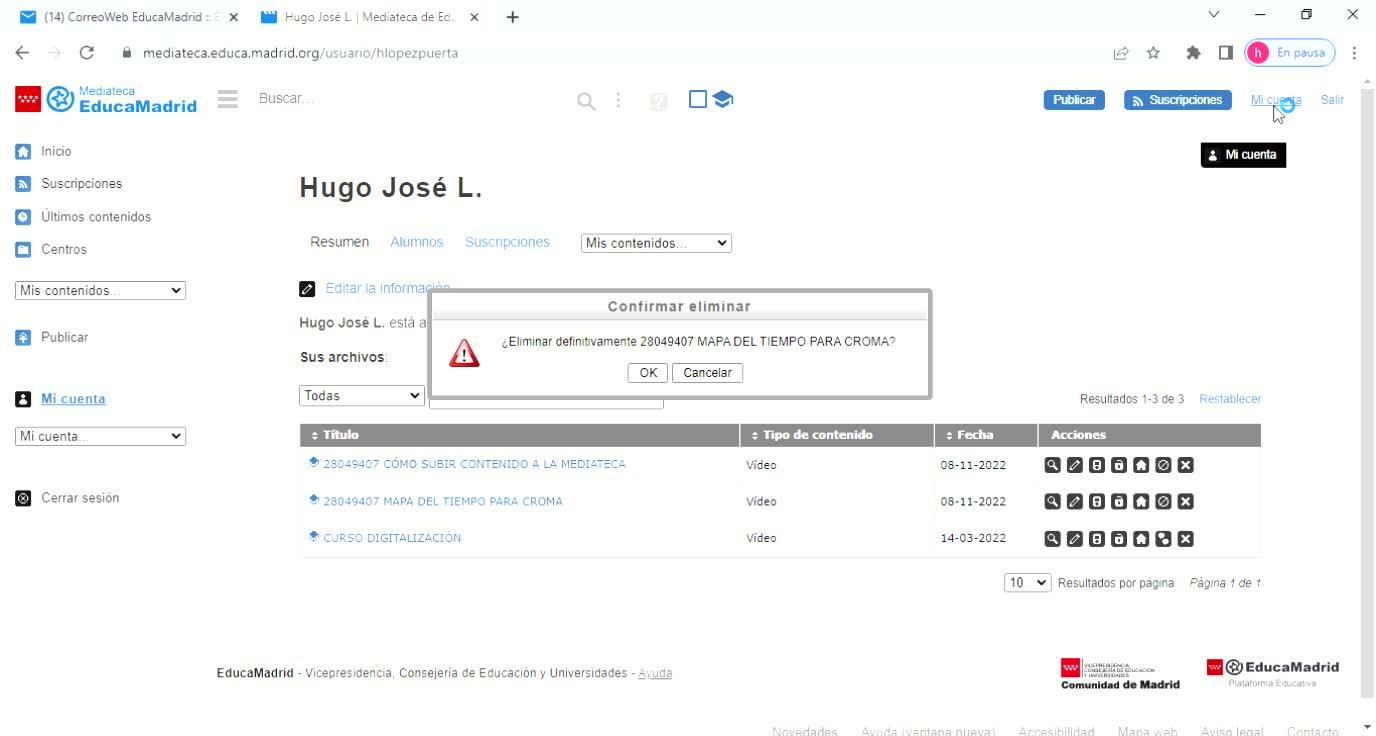1376x736 pixels.
Task: Sort the table by Título column
Action: [x=335, y=435]
